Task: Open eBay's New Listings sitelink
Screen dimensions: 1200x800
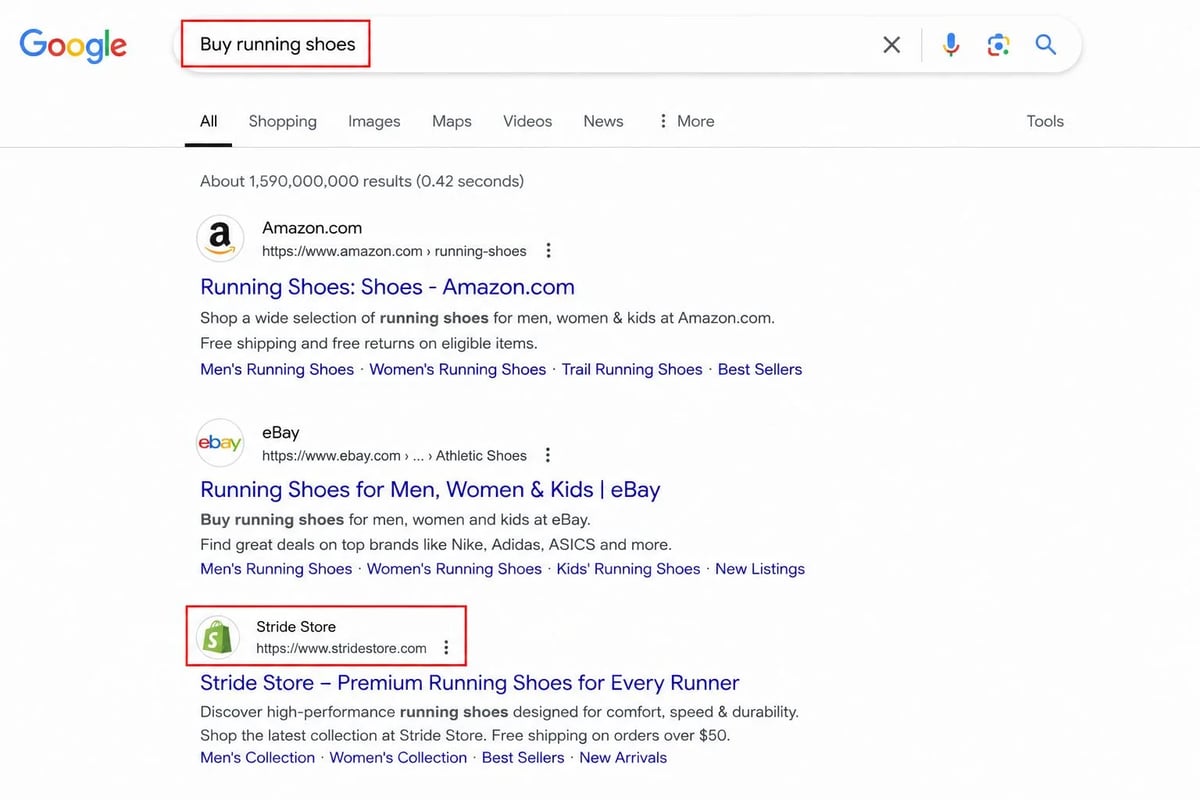Action: point(760,569)
